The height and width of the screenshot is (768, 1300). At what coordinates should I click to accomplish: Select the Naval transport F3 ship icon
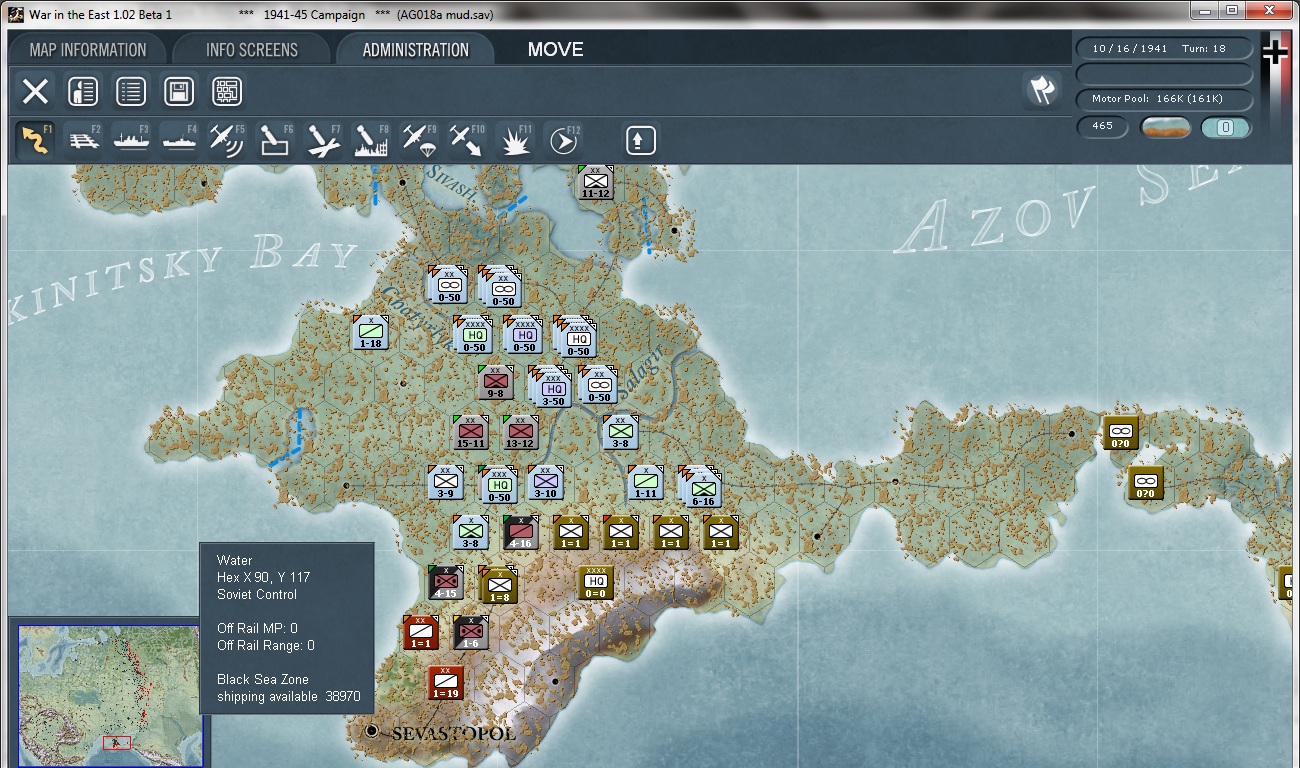132,140
